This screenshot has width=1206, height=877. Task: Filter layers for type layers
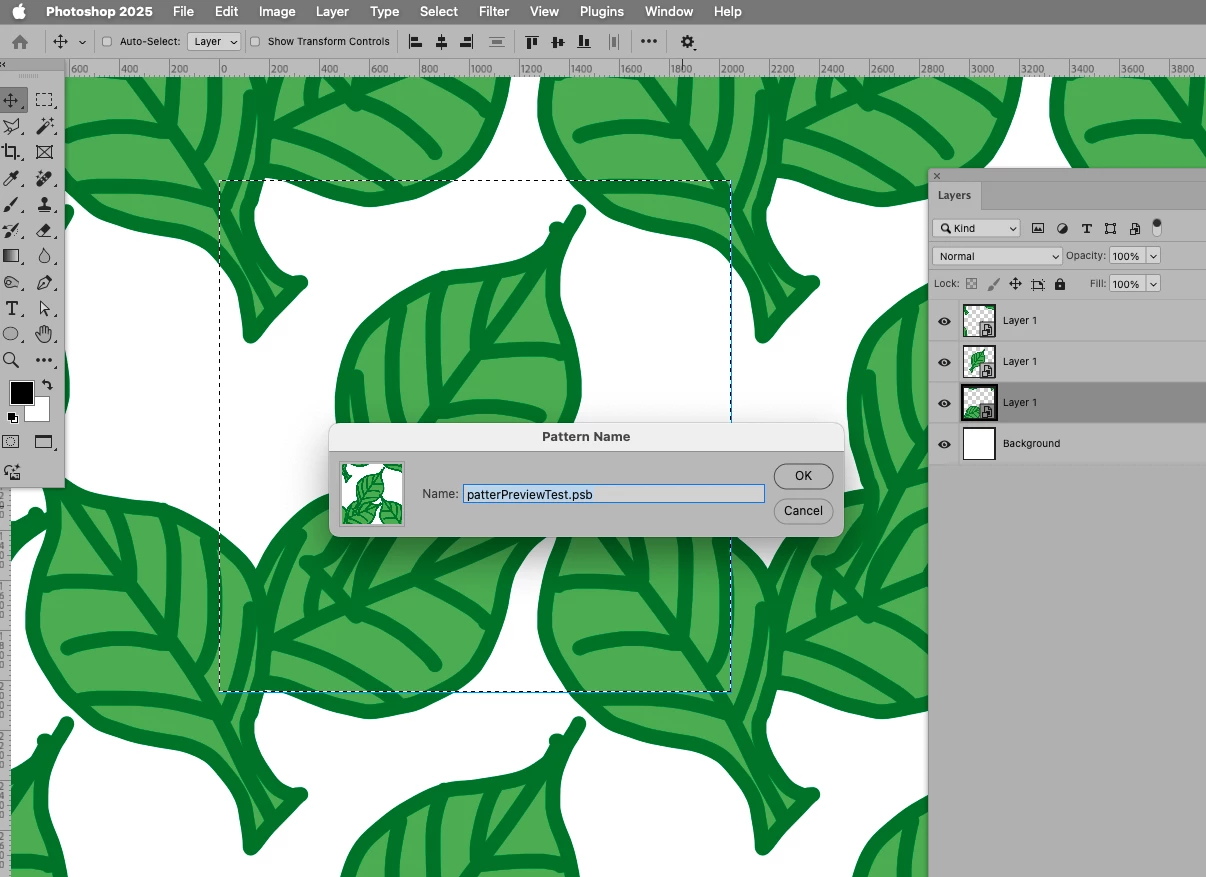1086,228
